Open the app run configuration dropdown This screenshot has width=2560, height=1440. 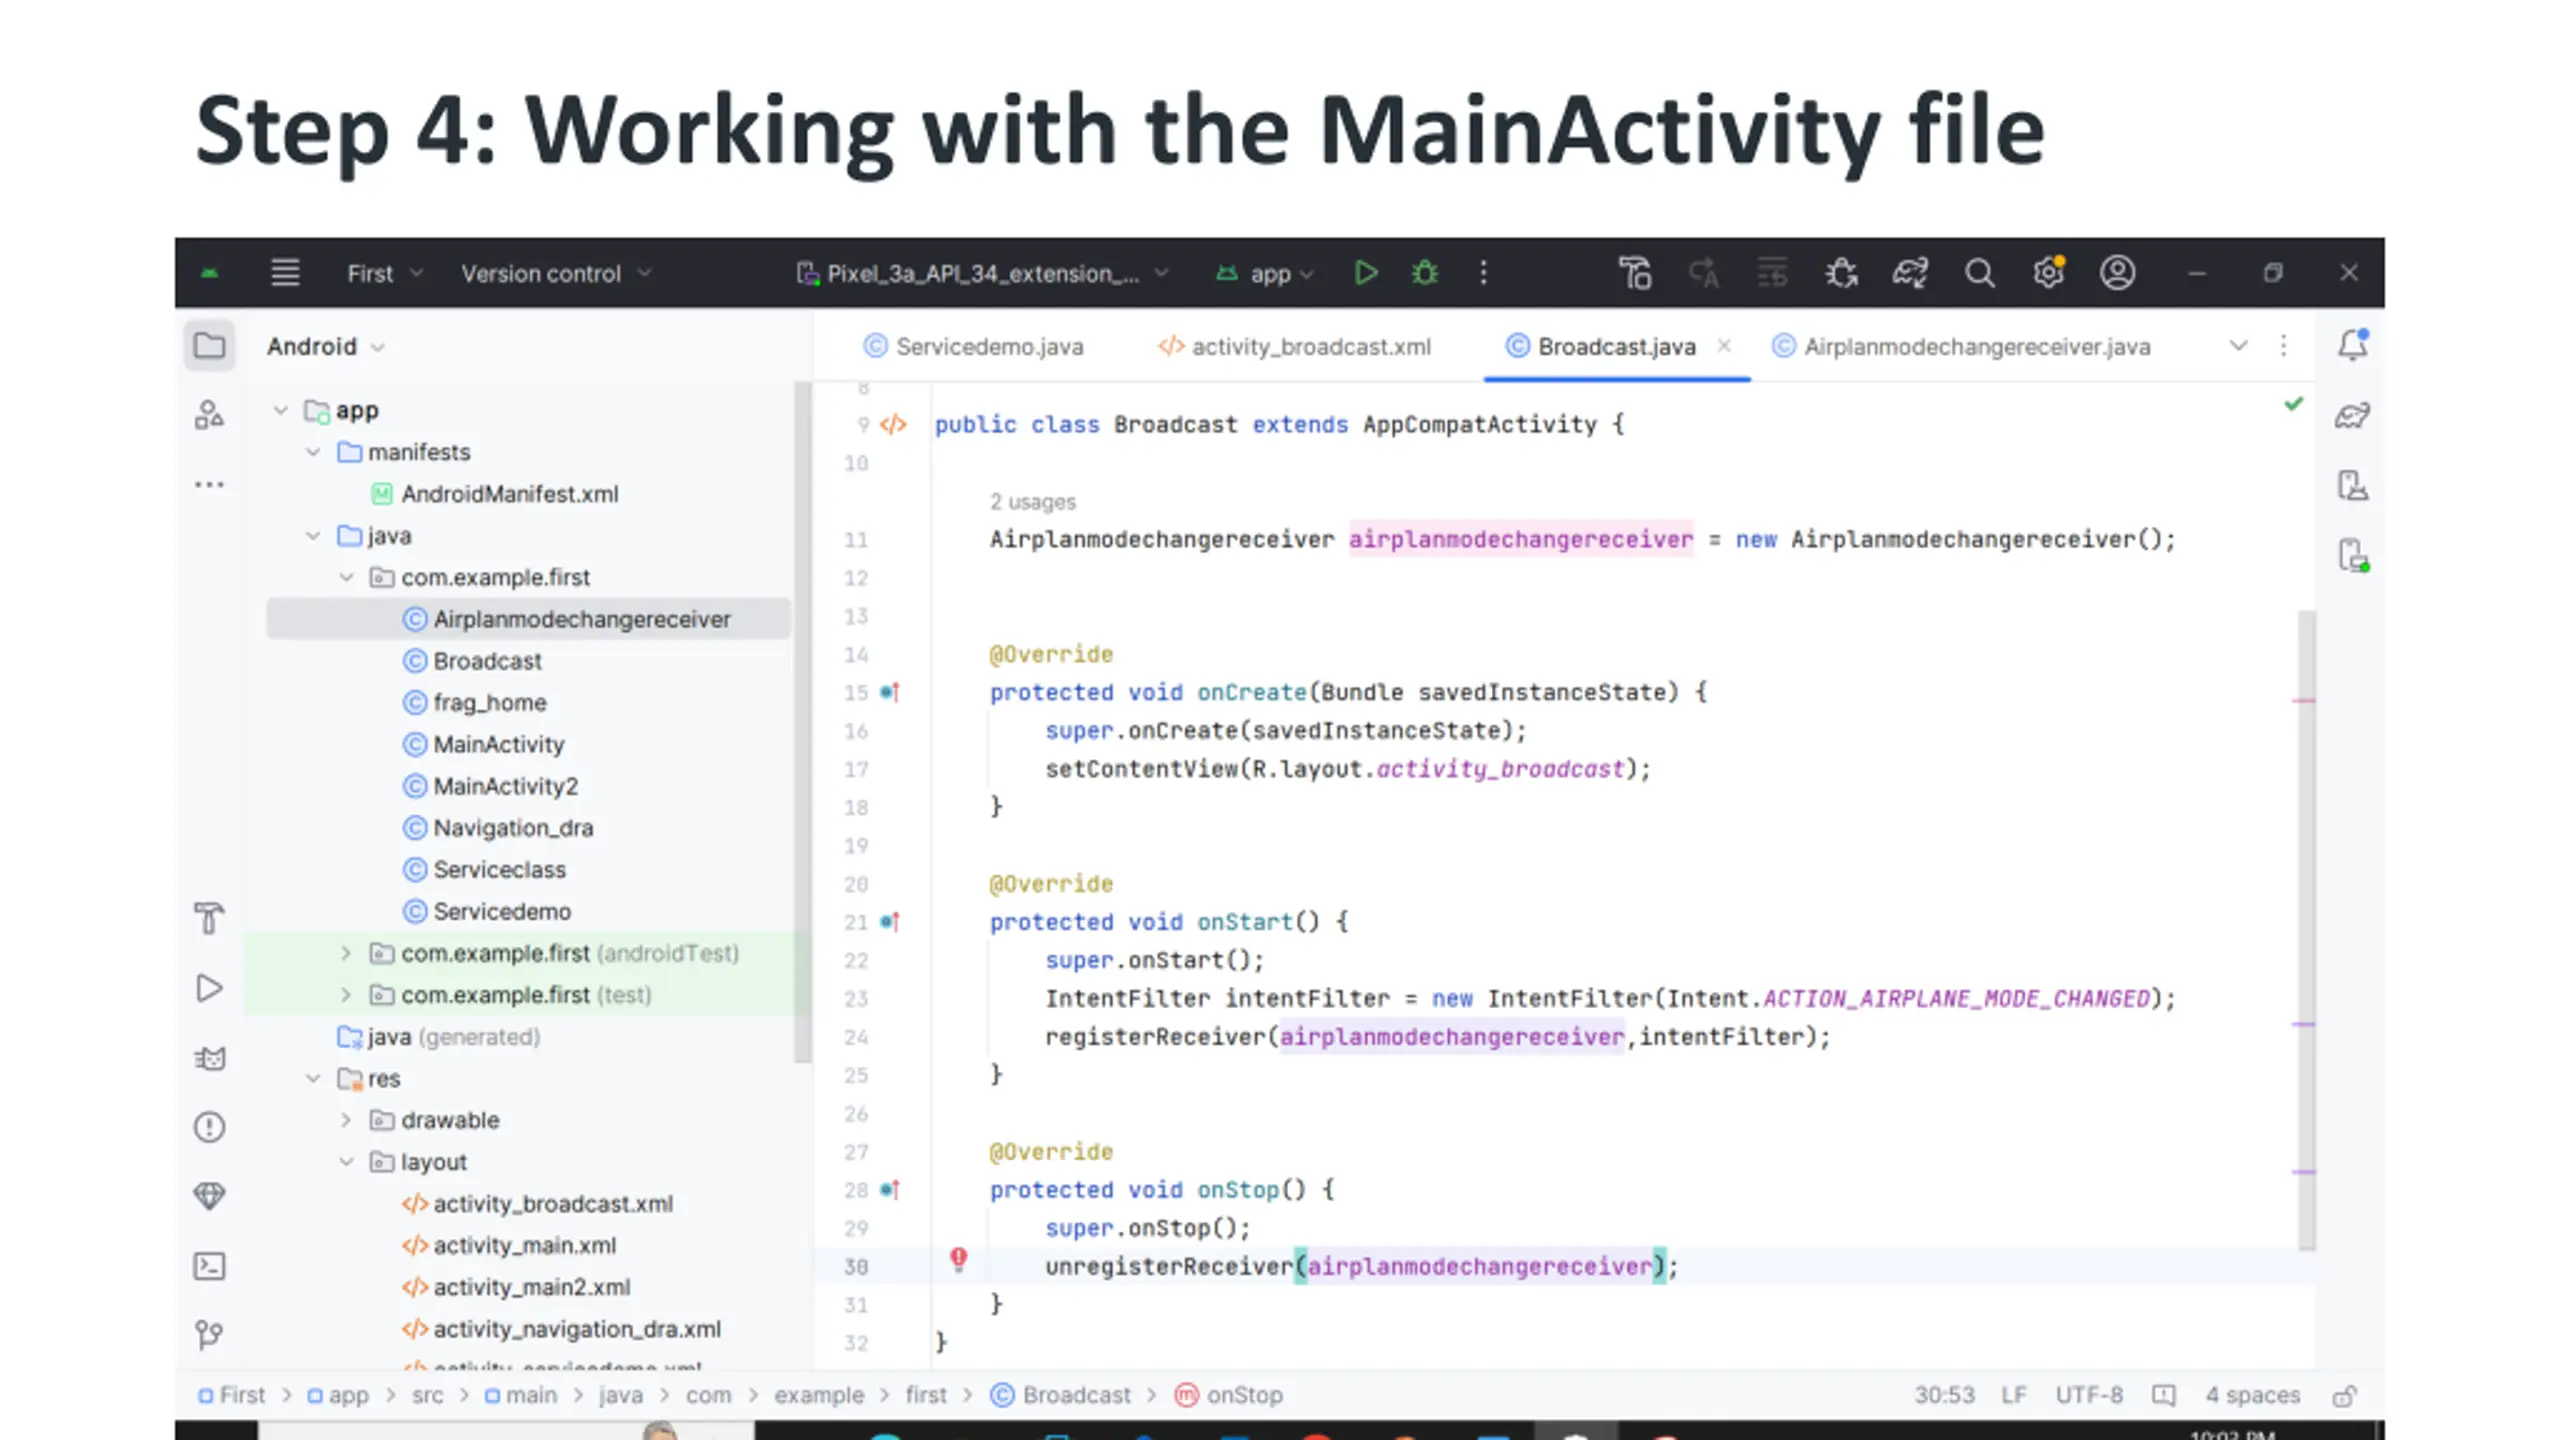pos(1265,273)
